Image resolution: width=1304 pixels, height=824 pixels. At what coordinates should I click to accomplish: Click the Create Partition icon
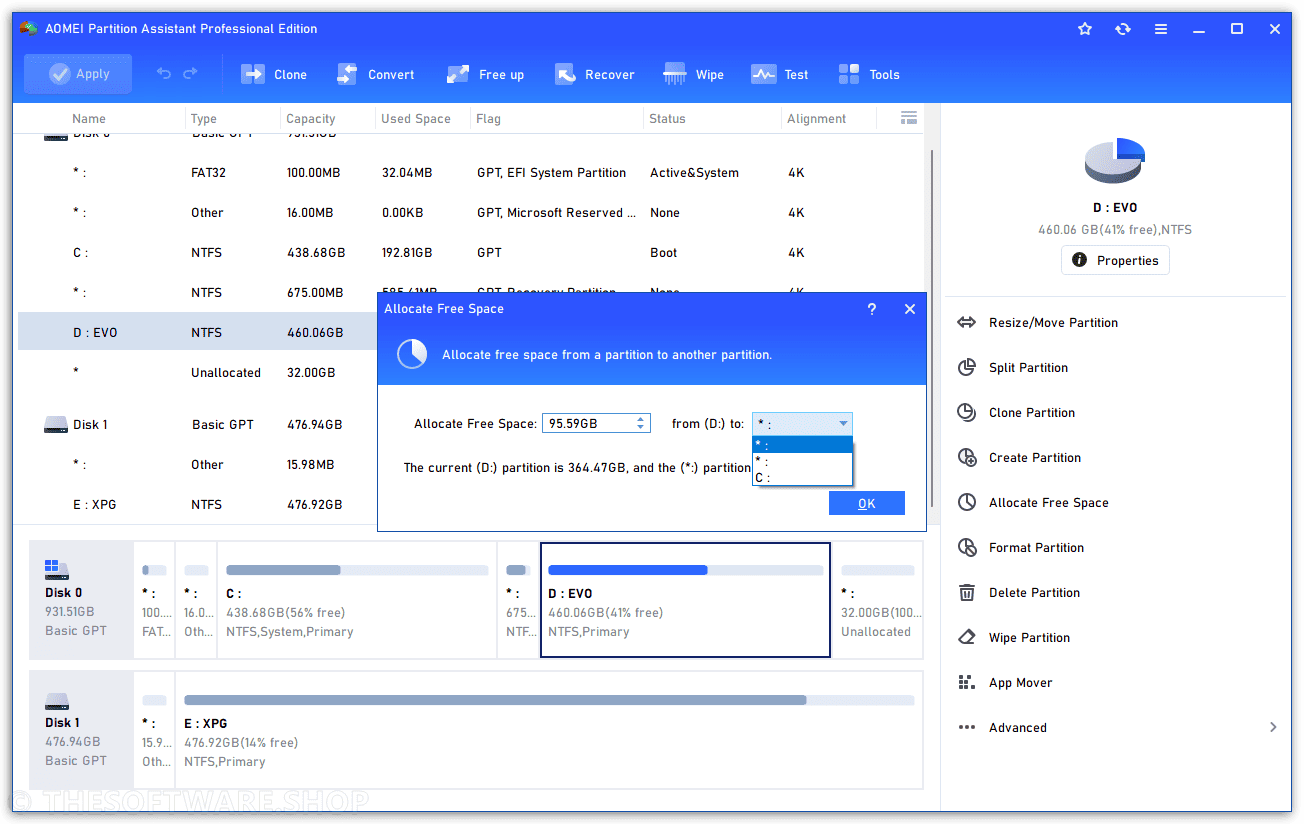tap(967, 457)
